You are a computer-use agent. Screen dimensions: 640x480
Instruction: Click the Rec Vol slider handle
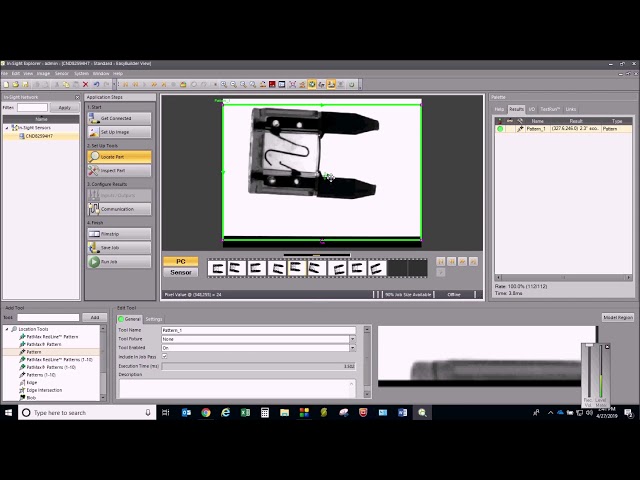[589, 346]
